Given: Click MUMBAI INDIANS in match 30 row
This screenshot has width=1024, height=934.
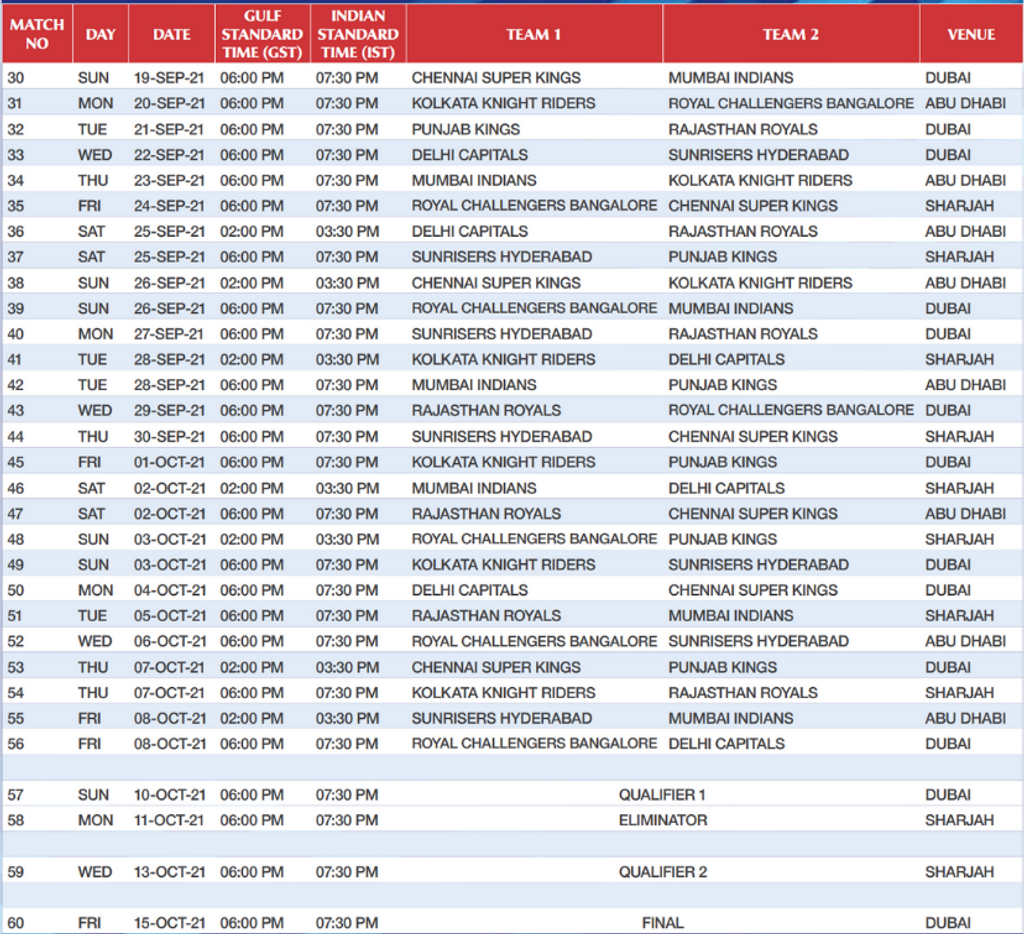Looking at the screenshot, I should pyautogui.click(x=731, y=78).
